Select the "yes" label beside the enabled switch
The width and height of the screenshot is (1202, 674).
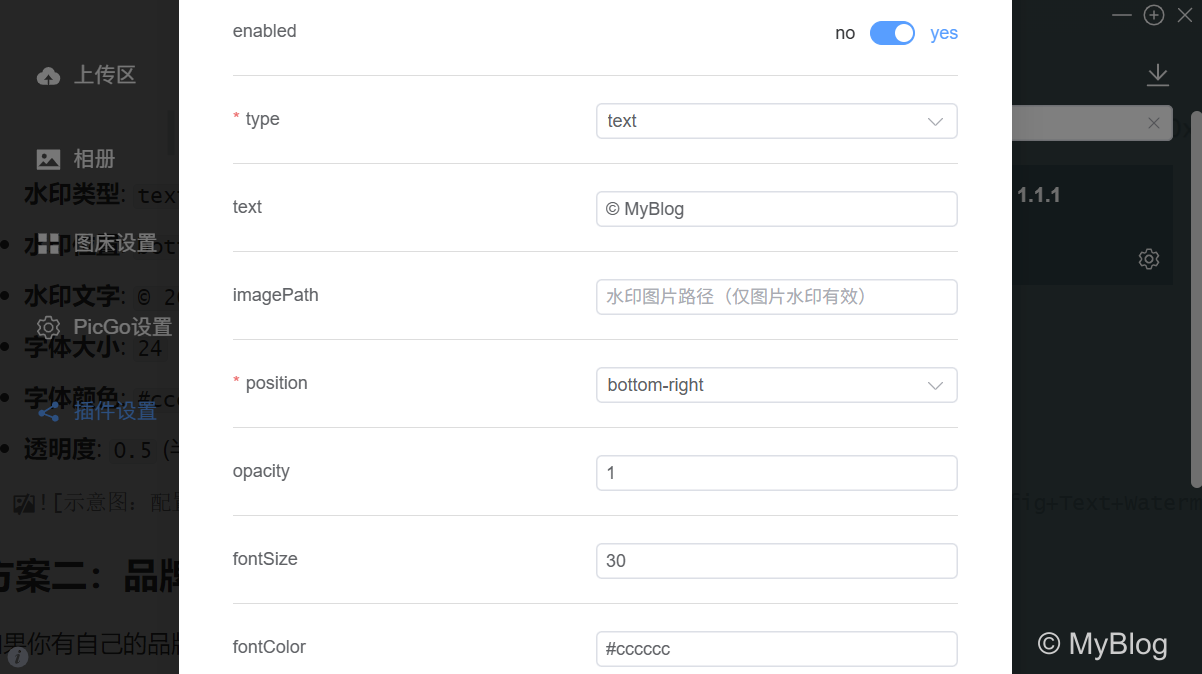click(943, 33)
